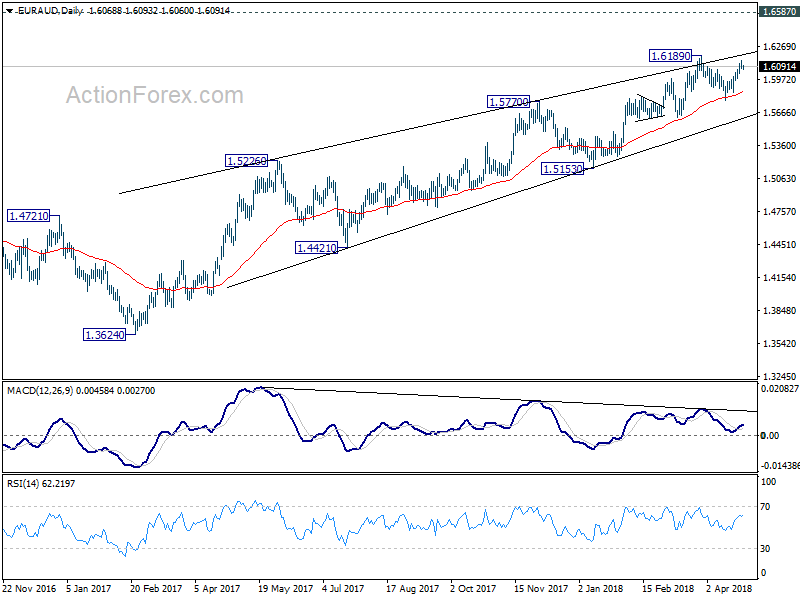Image resolution: width=800 pixels, height=600 pixels.
Task: Click the ActionForex.com watermark
Action: (x=155, y=95)
